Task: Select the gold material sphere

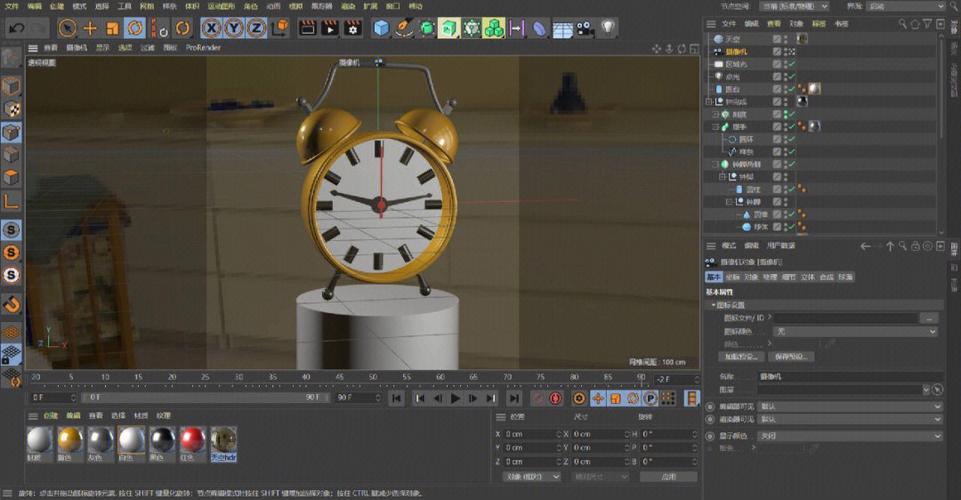Action: pos(70,441)
